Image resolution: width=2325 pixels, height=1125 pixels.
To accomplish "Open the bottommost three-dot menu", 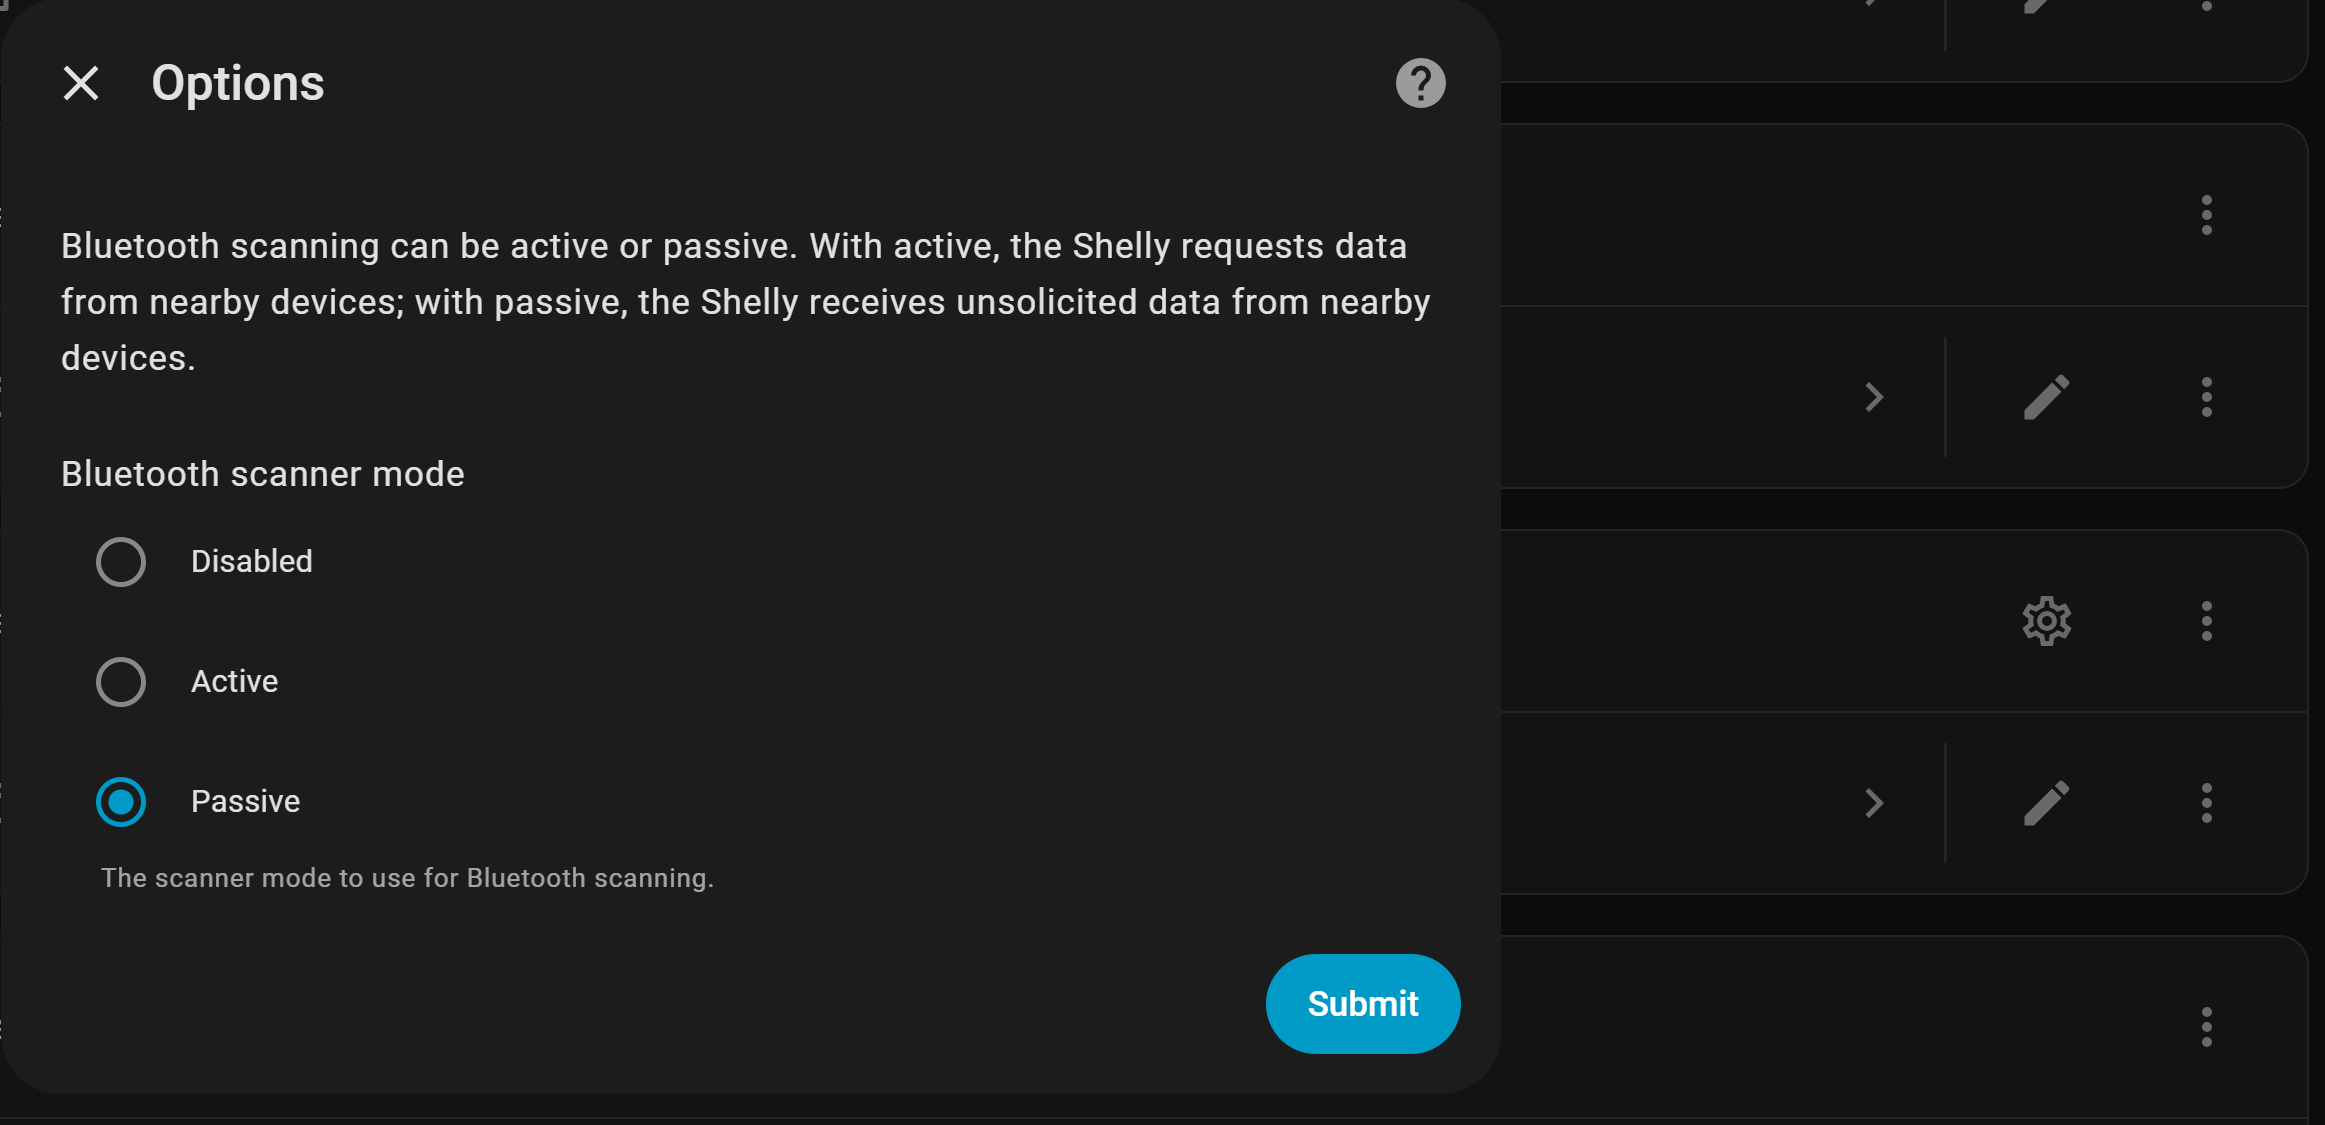I will pos(2206,1027).
